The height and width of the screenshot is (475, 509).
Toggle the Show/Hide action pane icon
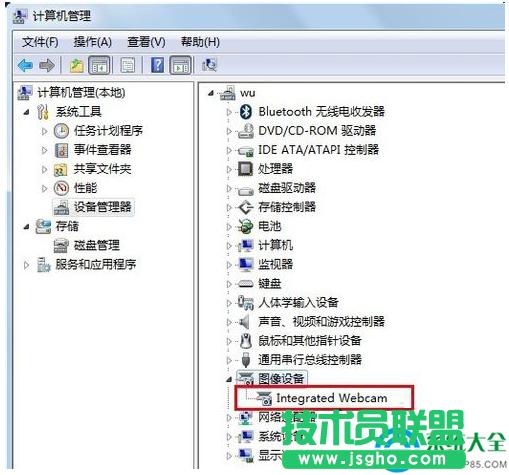[x=180, y=65]
